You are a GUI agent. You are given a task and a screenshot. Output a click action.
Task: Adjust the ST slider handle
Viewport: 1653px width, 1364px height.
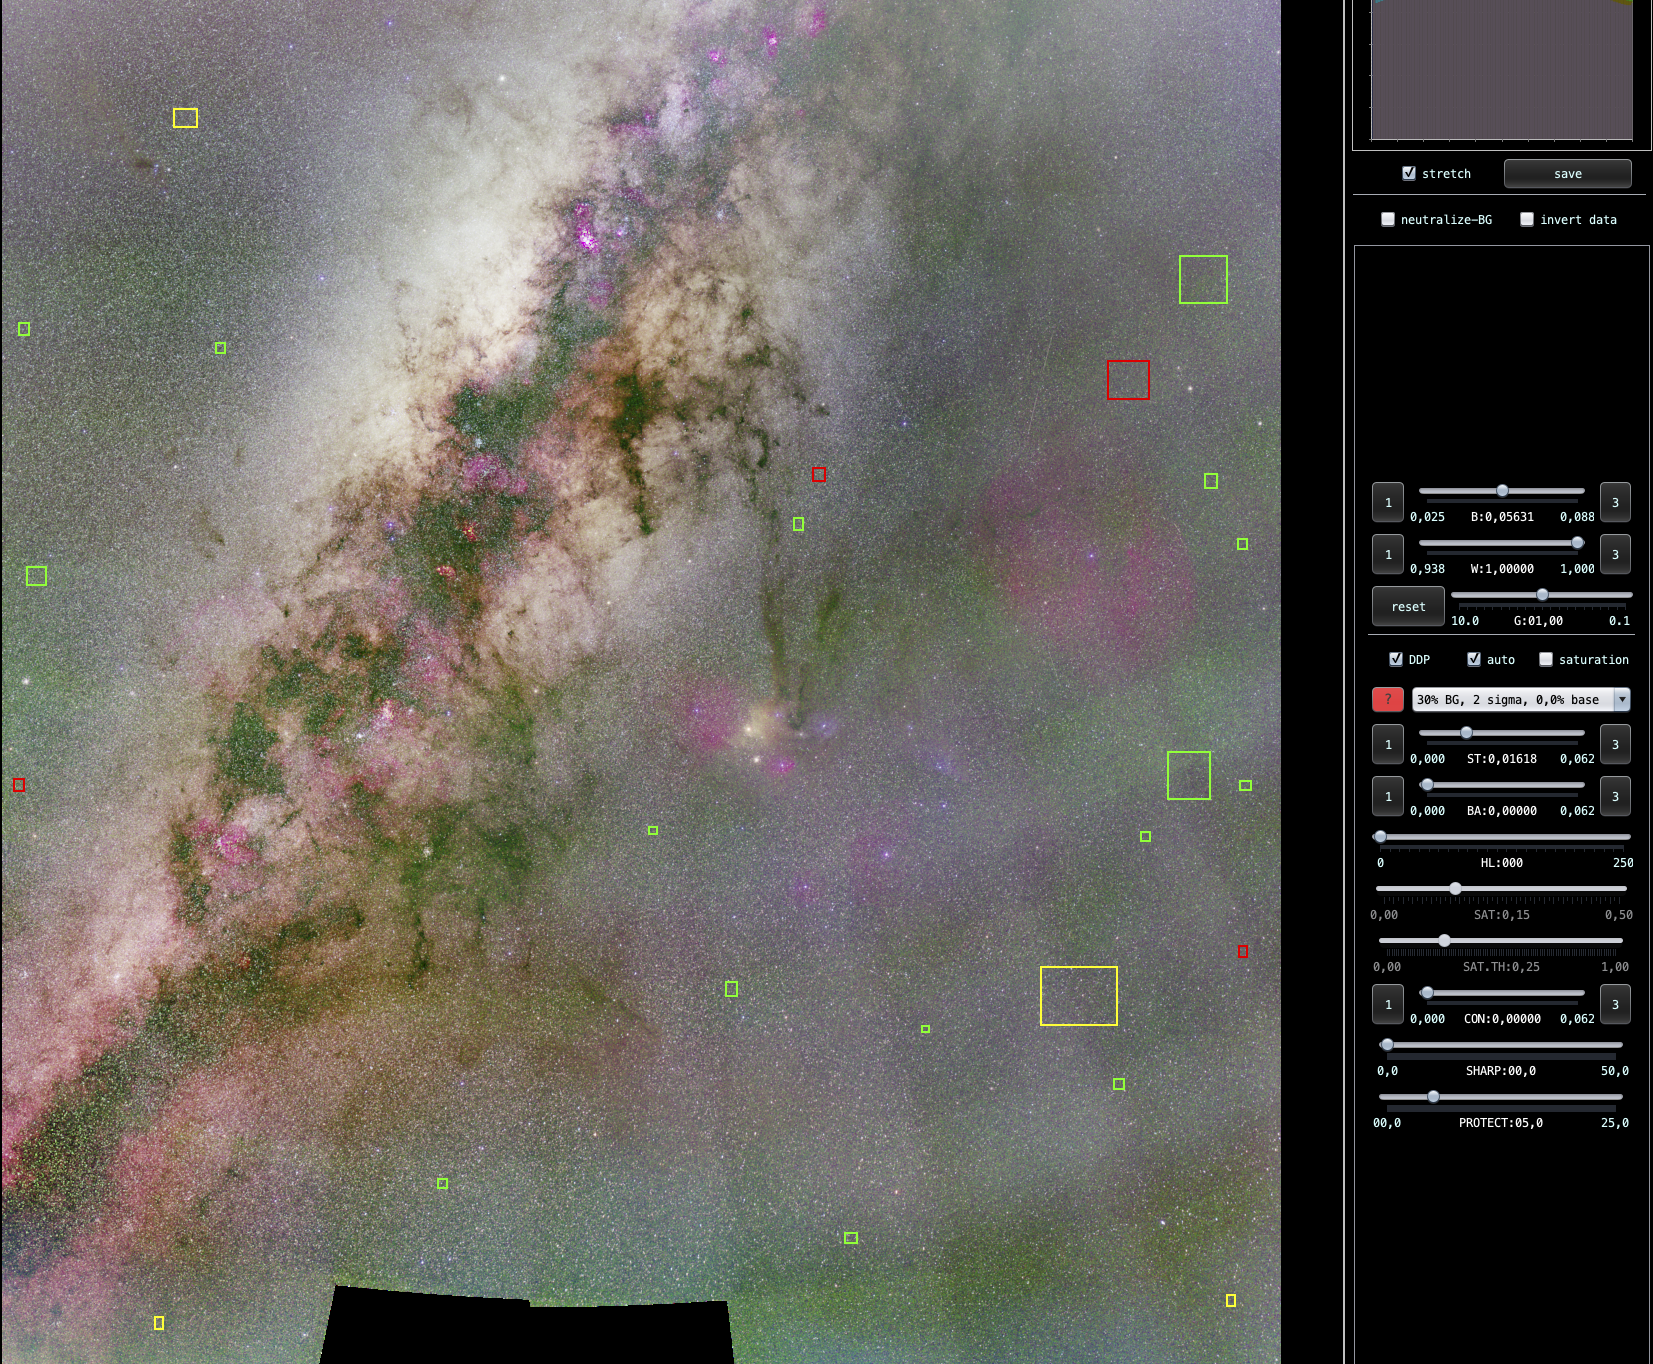click(x=1466, y=733)
